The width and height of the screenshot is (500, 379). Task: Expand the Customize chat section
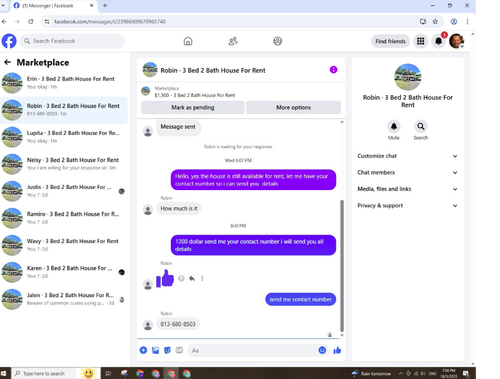point(407,156)
